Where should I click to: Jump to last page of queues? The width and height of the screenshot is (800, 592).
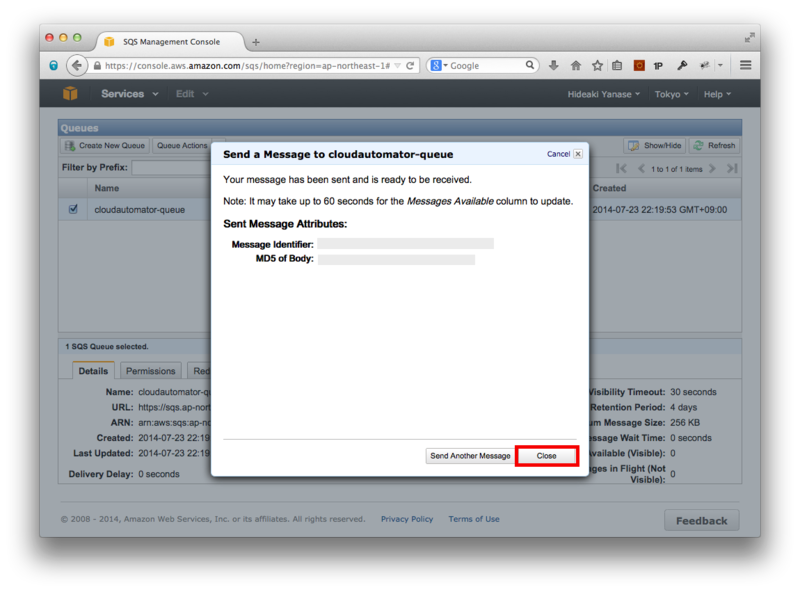pos(732,168)
